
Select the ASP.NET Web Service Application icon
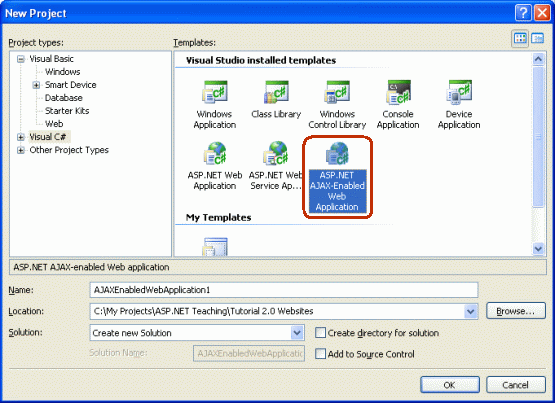coord(276,154)
